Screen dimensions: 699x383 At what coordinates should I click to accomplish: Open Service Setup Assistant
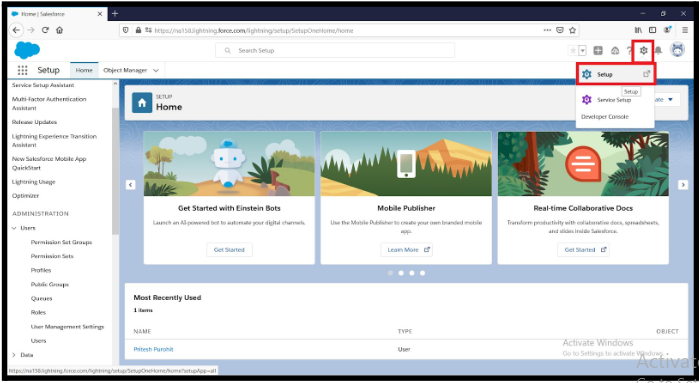[43, 85]
